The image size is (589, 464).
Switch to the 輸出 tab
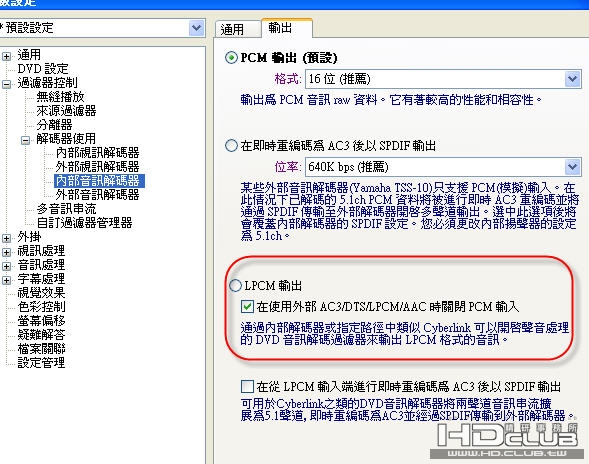(x=287, y=28)
